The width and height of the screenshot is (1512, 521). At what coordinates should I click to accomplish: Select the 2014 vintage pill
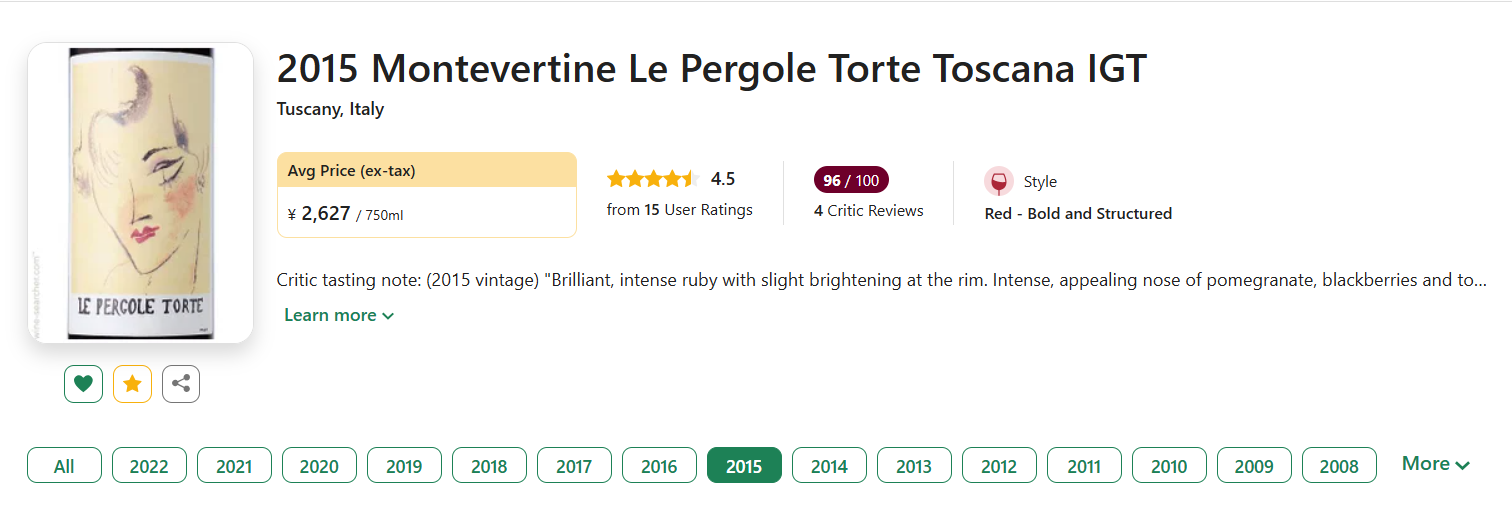coord(829,465)
